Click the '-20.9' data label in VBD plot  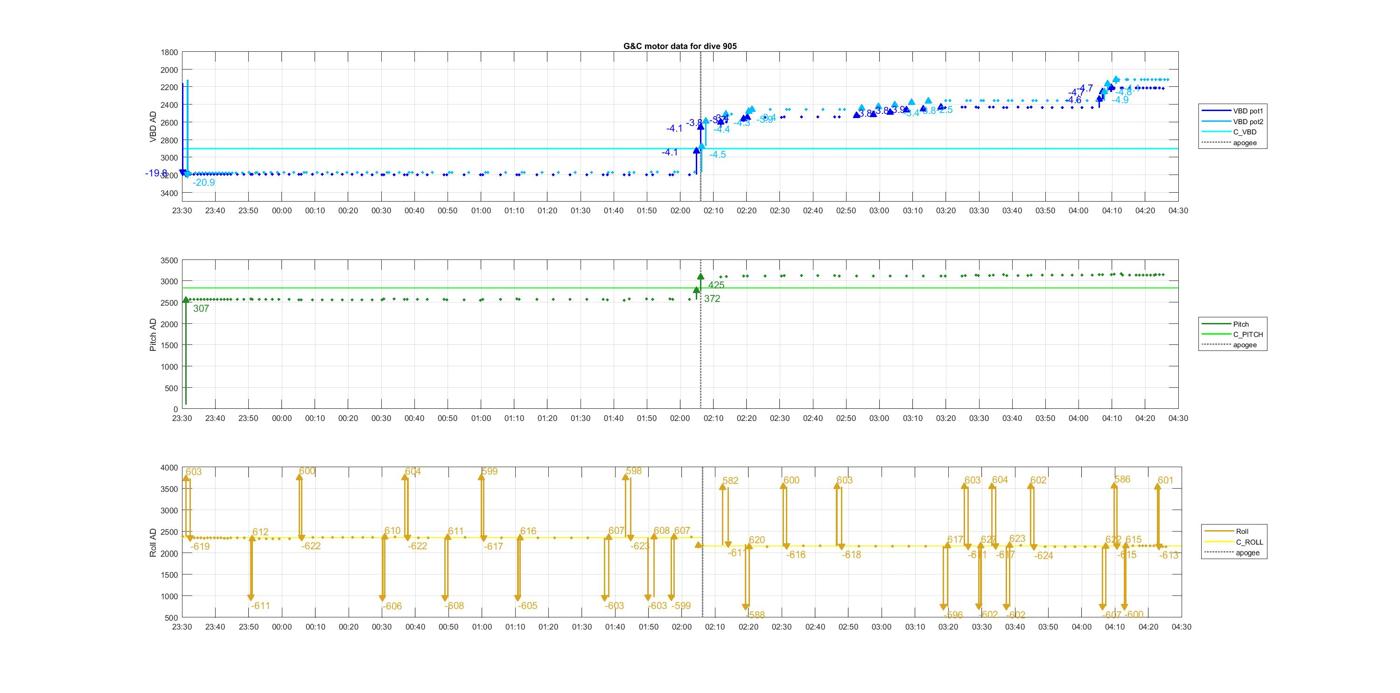(204, 183)
